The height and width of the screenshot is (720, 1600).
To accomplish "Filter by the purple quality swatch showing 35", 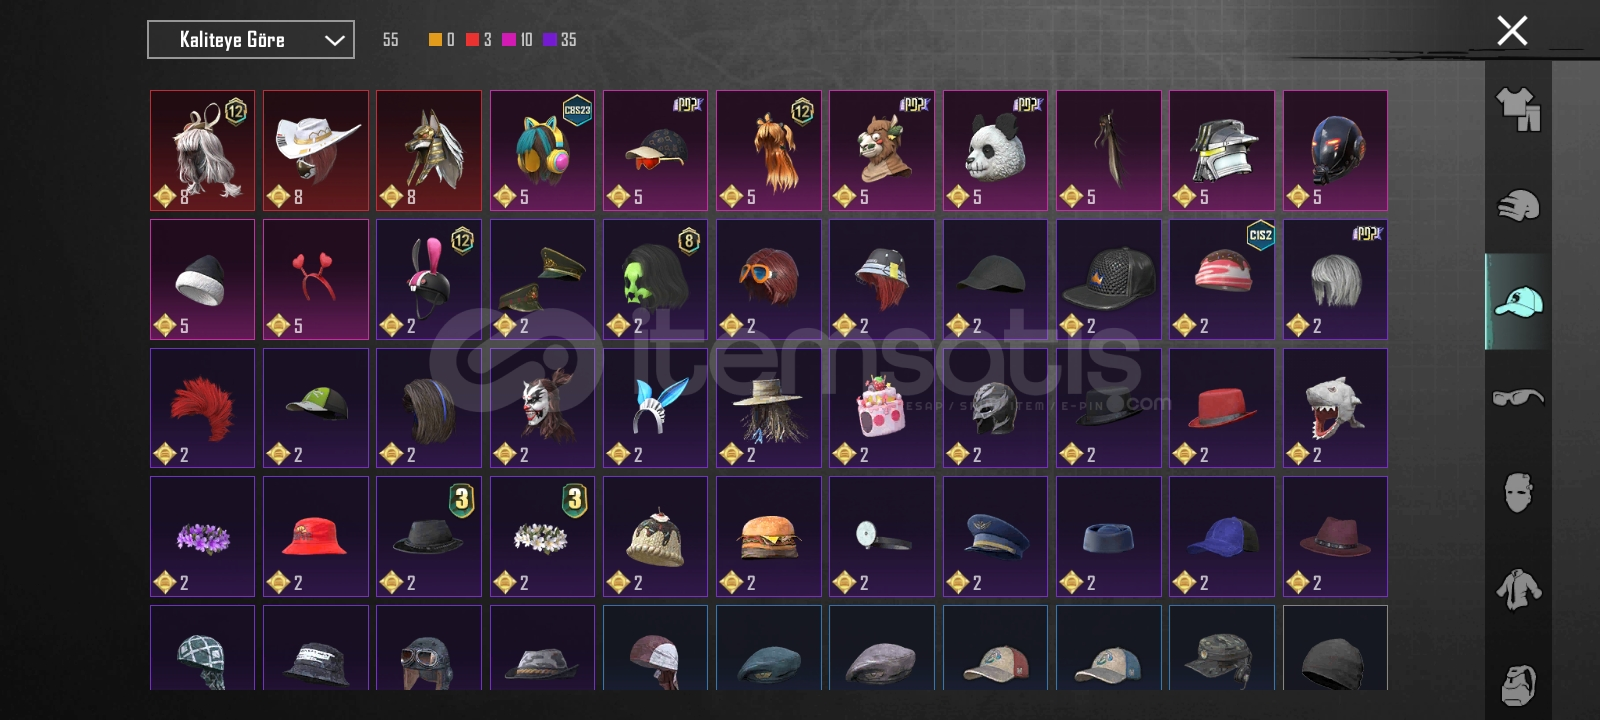I will (550, 39).
